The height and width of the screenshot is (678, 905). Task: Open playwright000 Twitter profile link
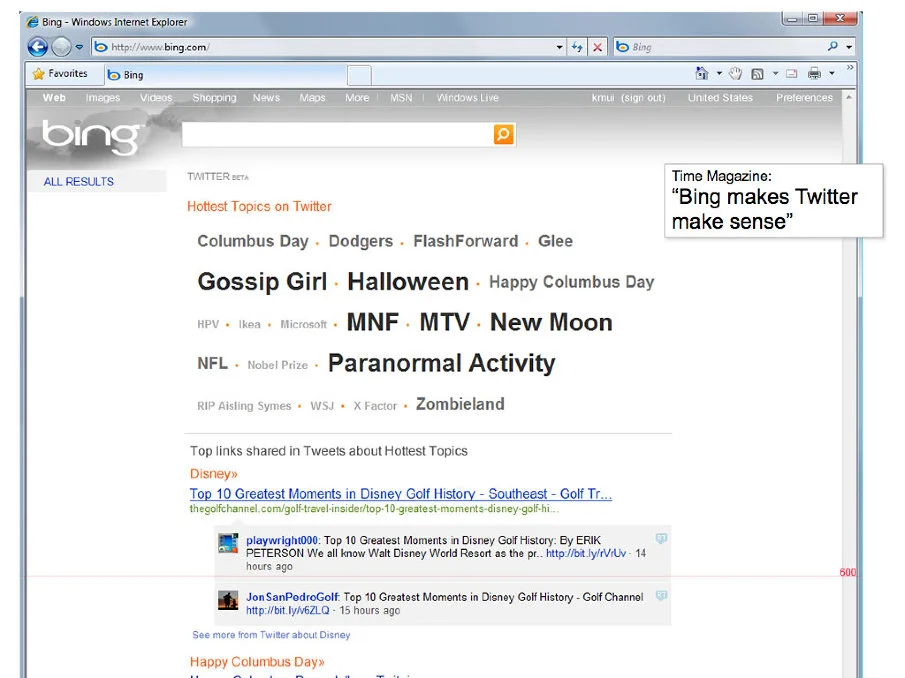click(x=282, y=540)
